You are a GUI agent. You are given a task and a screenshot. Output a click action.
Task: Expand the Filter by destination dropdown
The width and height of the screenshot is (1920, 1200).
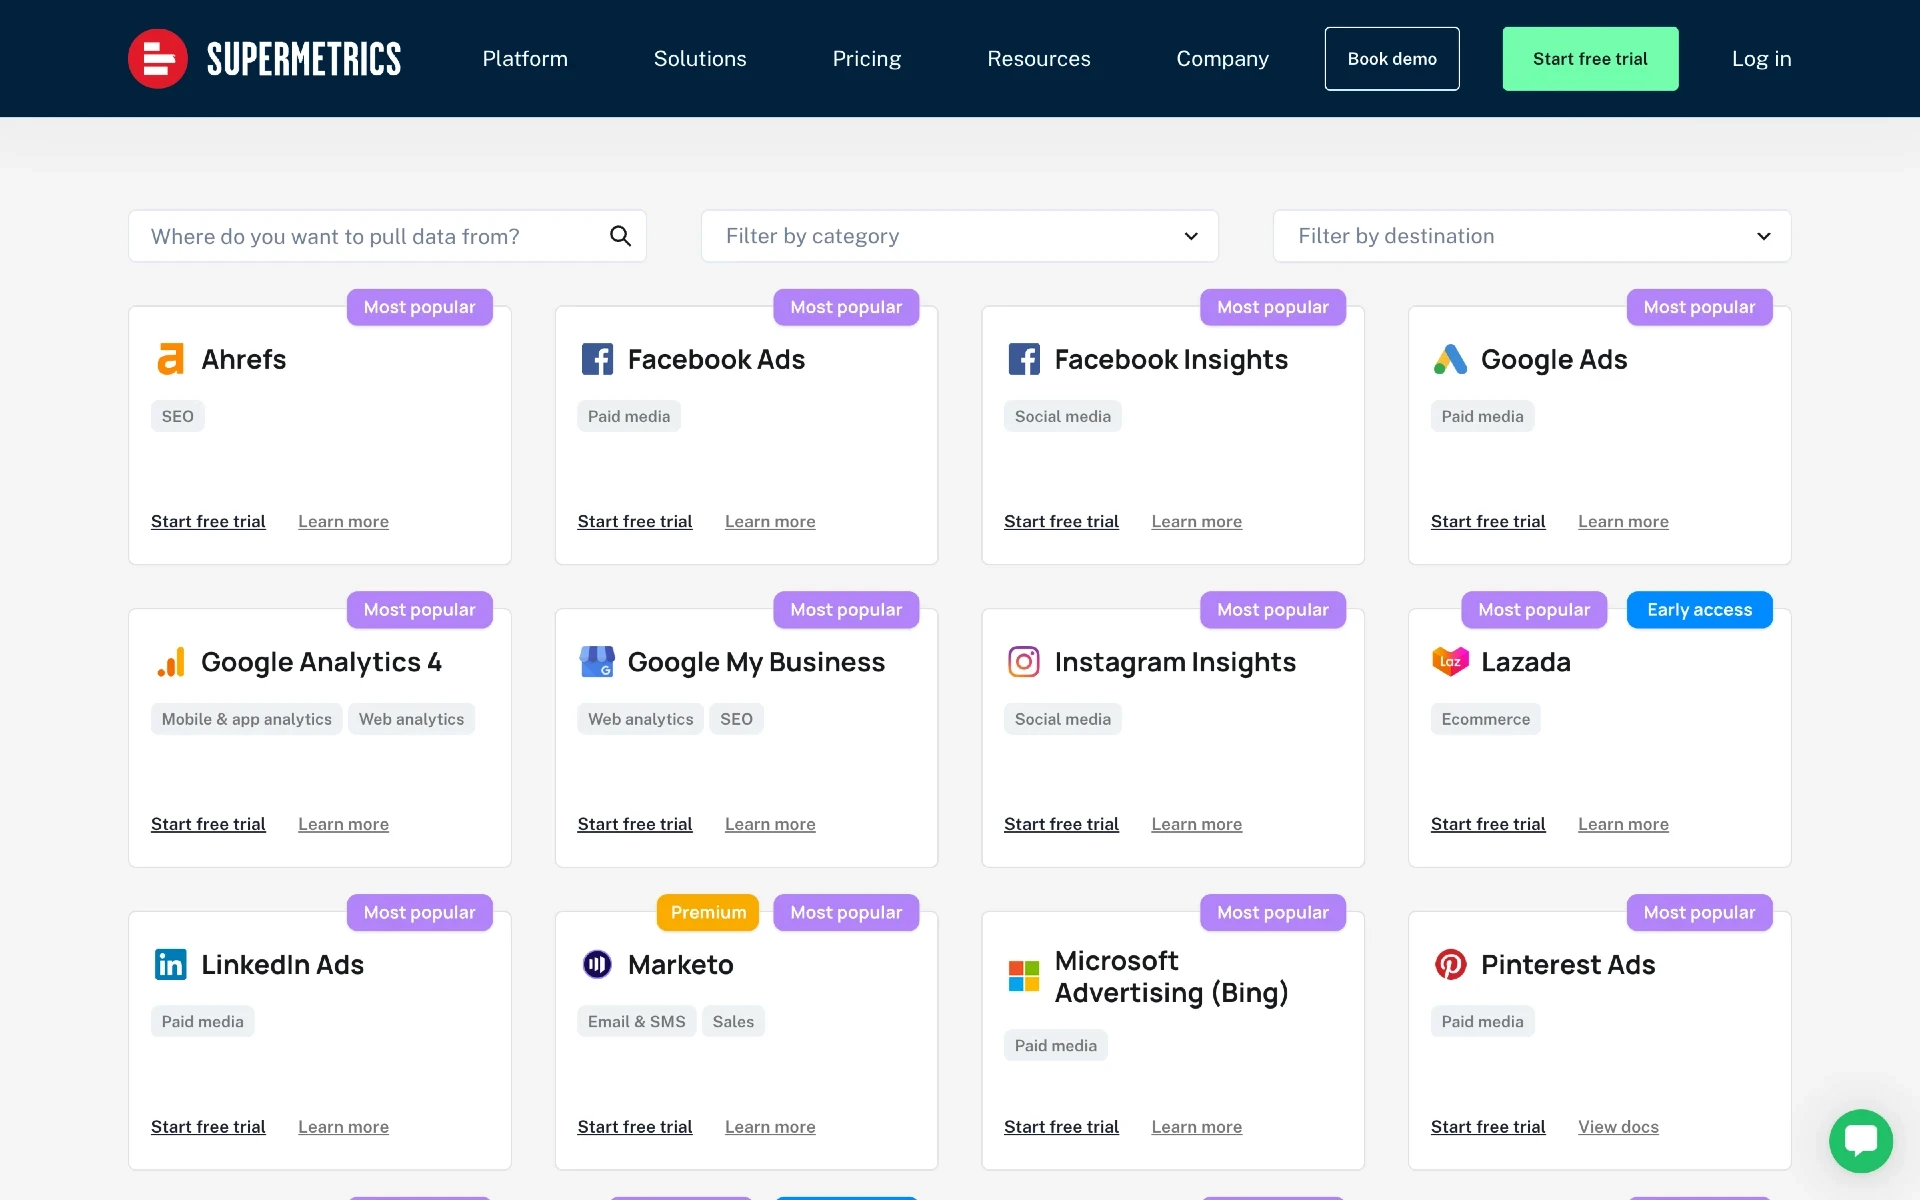click(x=1532, y=236)
